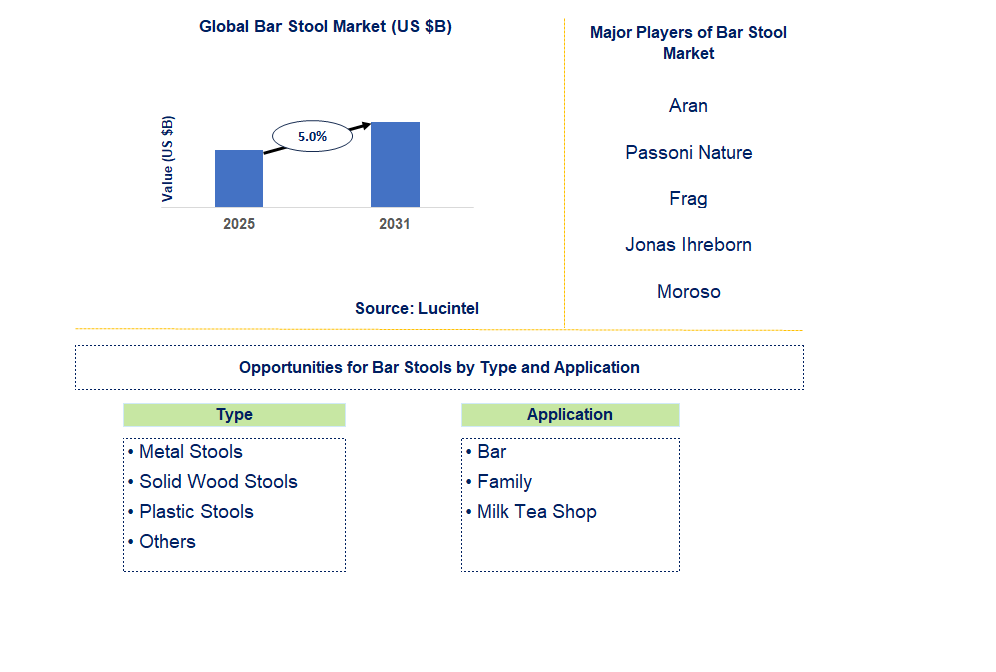Click the green 'Type' header box
This screenshot has width=996, height=672.
(234, 415)
